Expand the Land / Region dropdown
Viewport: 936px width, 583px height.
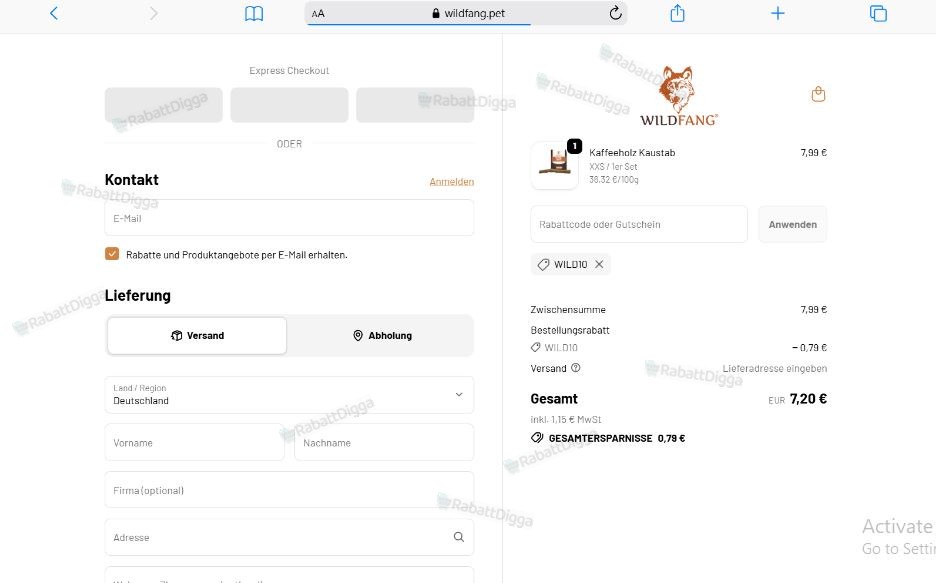(289, 394)
